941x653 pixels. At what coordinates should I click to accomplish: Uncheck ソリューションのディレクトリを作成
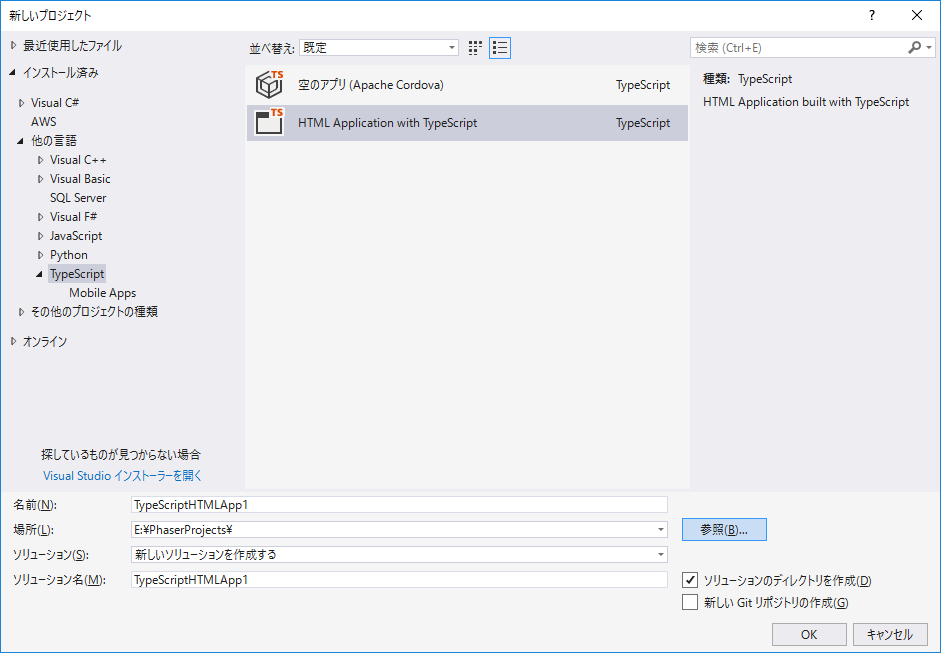pos(690,580)
